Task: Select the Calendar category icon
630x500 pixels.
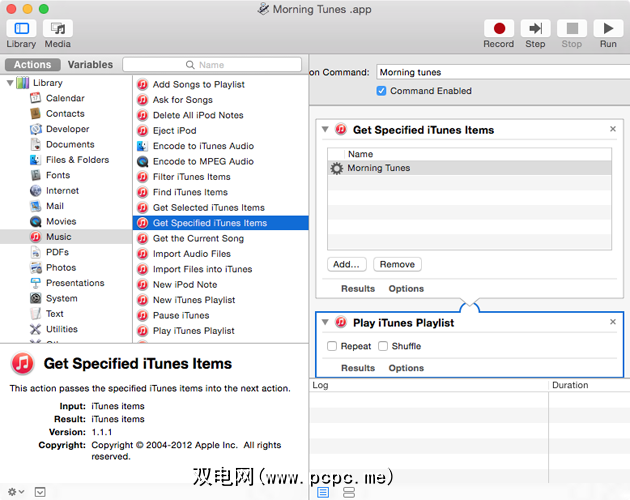Action: (x=36, y=98)
